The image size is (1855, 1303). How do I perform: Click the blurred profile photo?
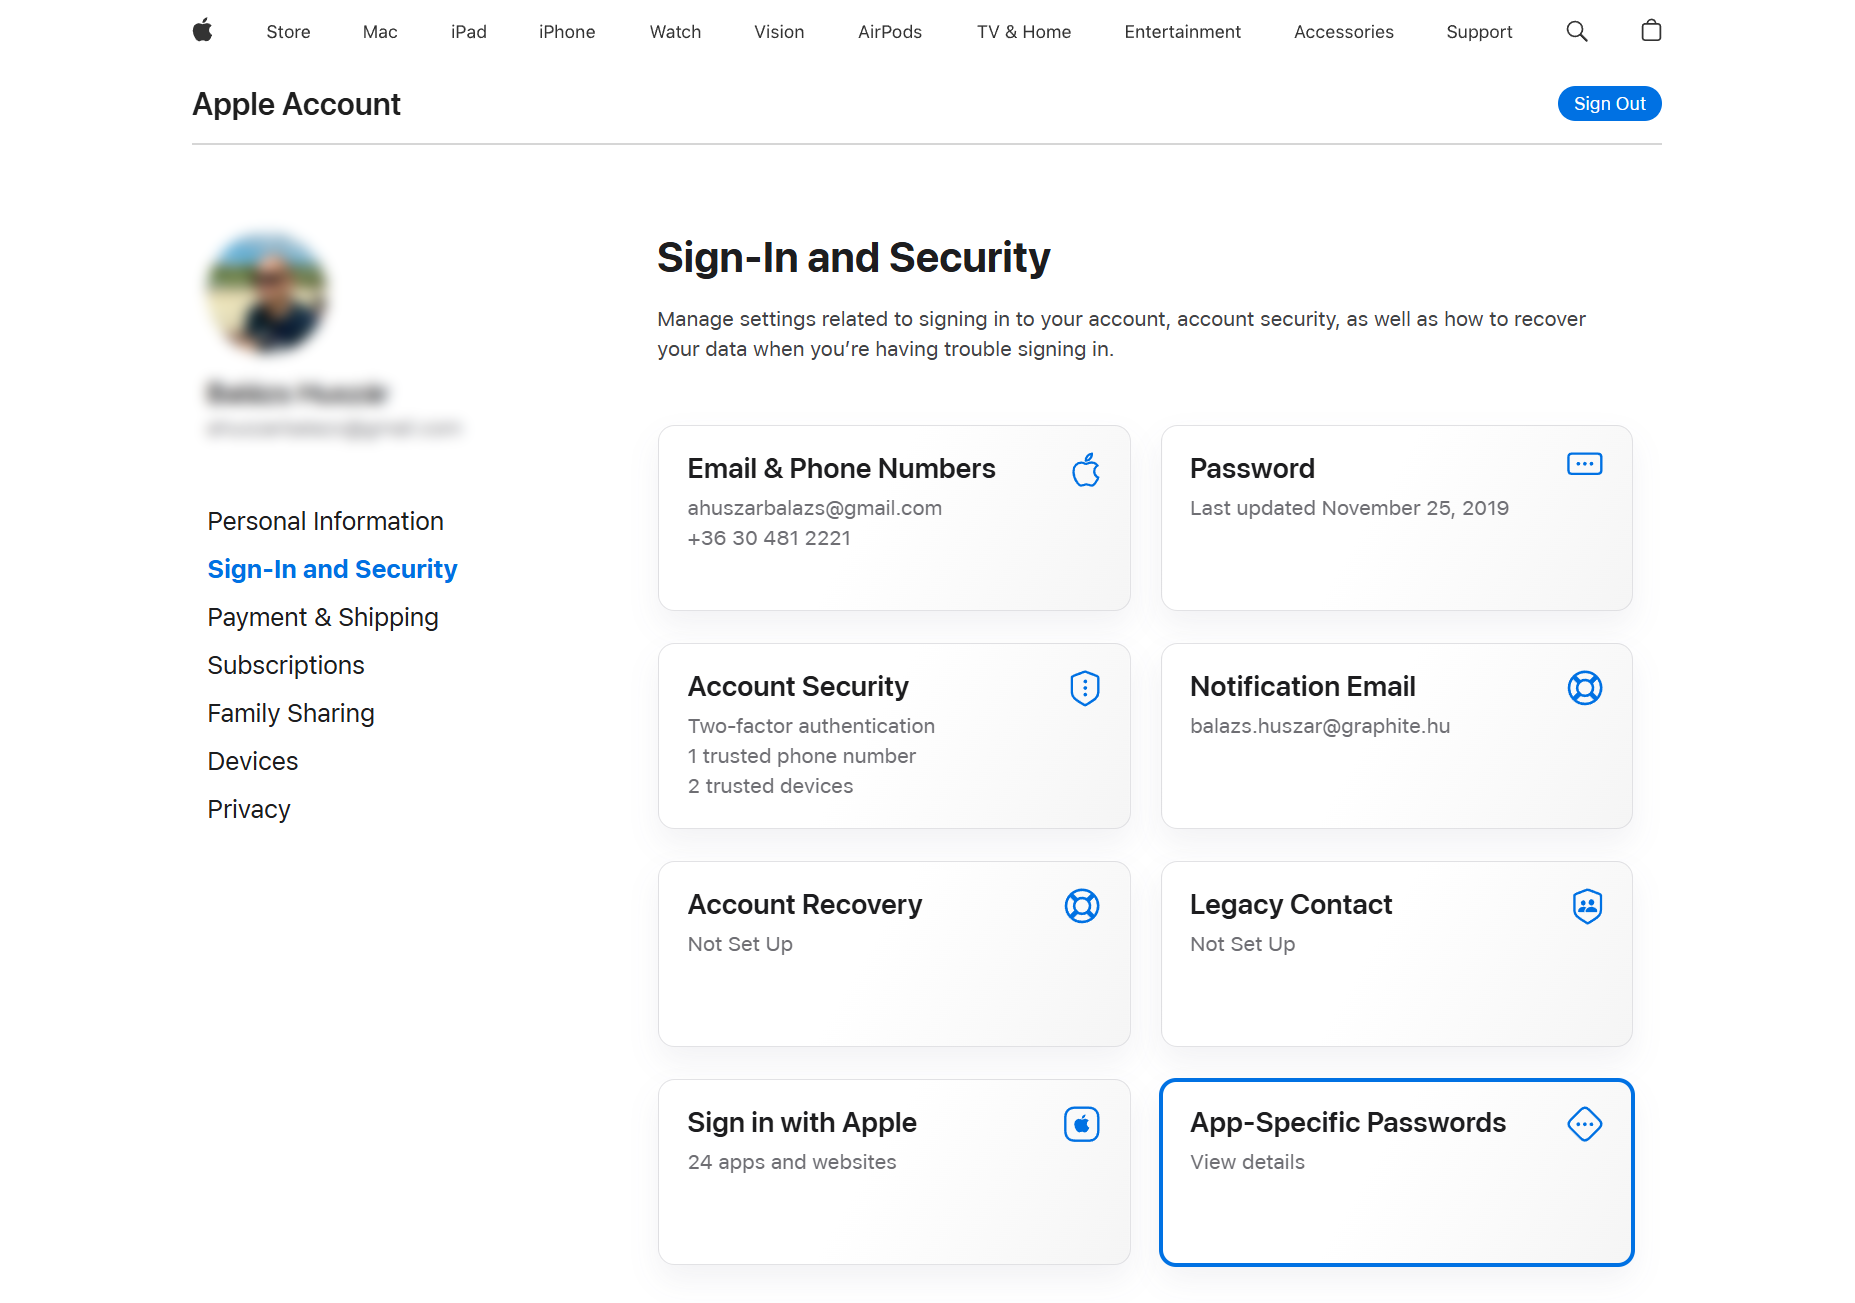tap(267, 294)
